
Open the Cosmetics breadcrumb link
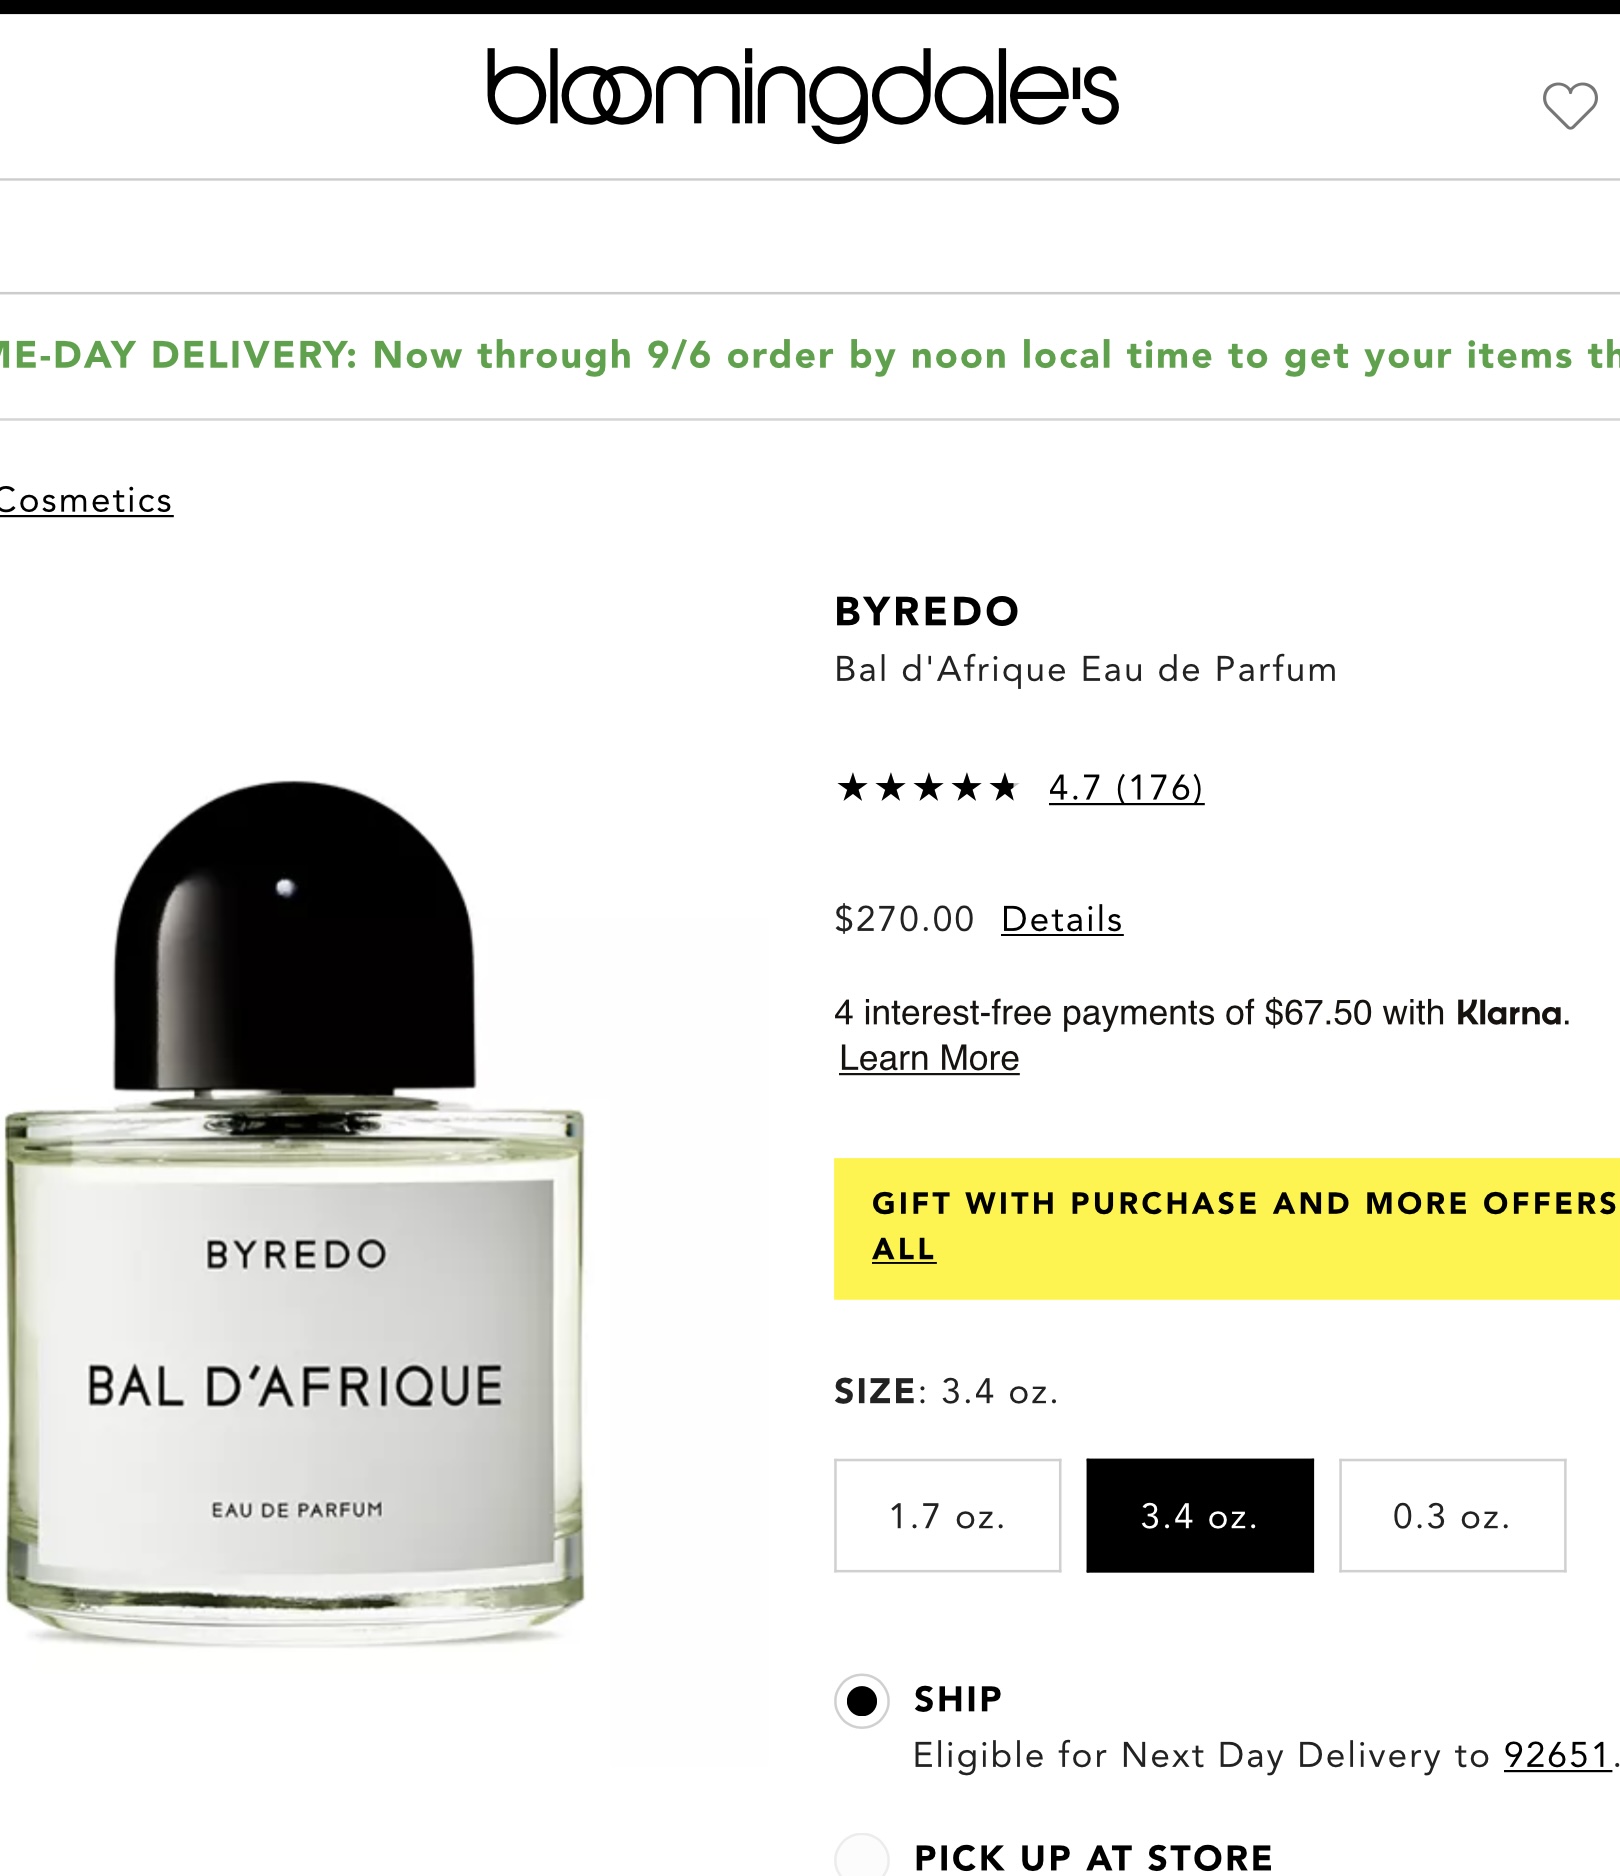tap(86, 500)
